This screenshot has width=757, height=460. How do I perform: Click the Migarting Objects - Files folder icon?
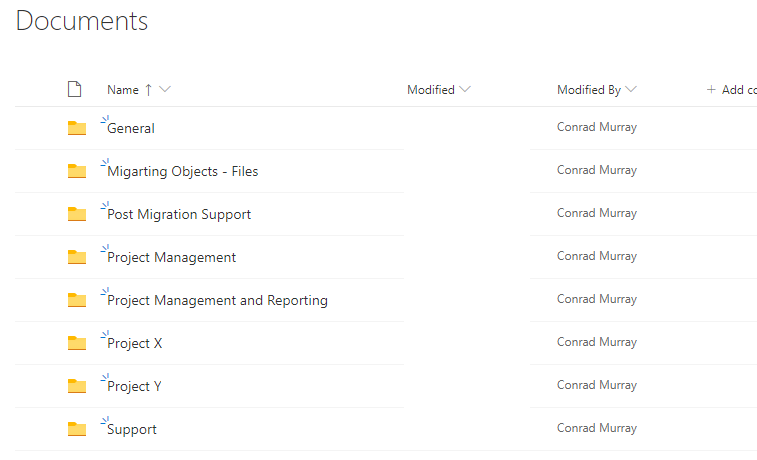pos(77,171)
